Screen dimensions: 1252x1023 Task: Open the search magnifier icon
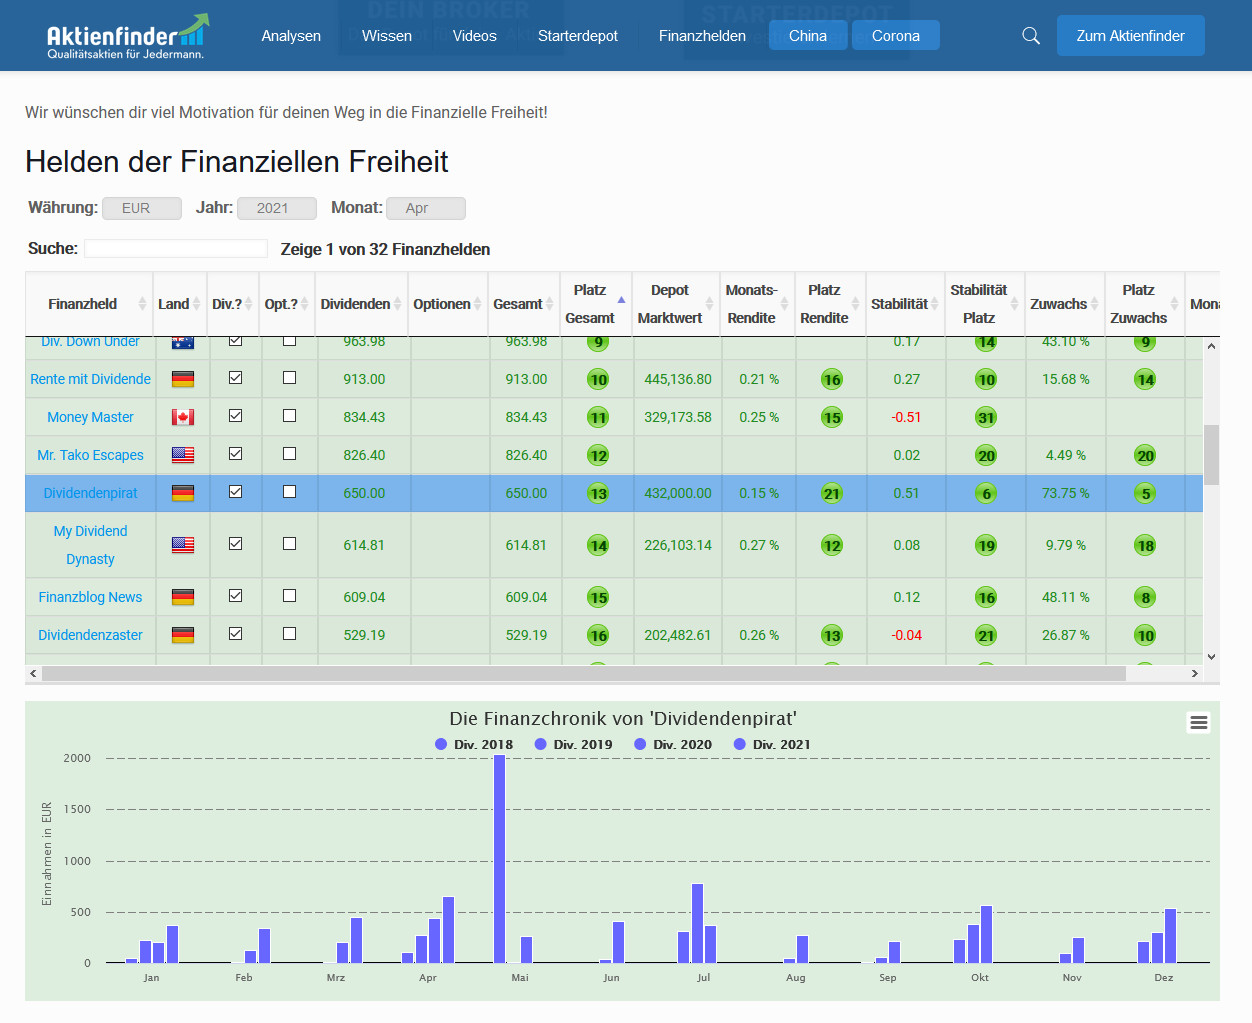click(1031, 36)
